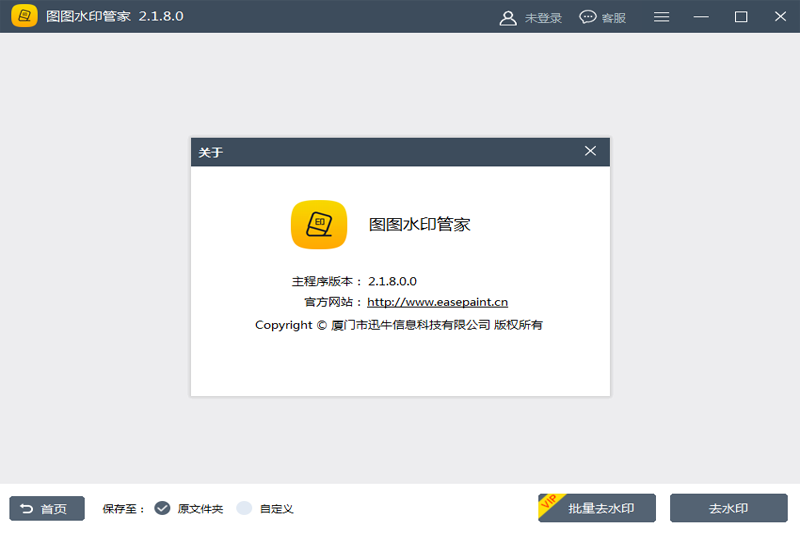The width and height of the screenshot is (800, 533).
Task: Open the hamburger menu in title bar
Action: (662, 17)
